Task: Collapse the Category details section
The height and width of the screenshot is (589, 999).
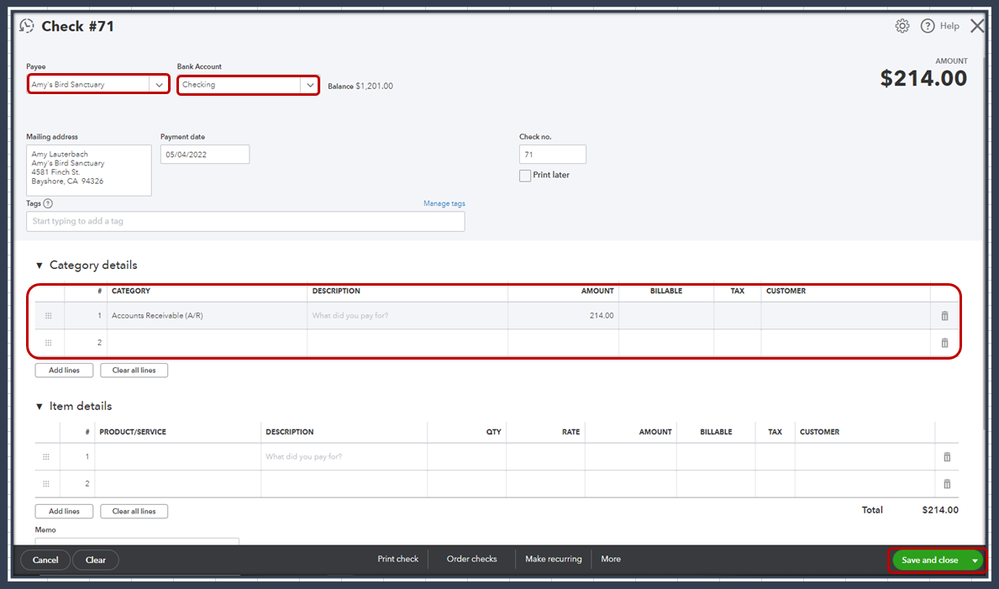Action: 39,265
